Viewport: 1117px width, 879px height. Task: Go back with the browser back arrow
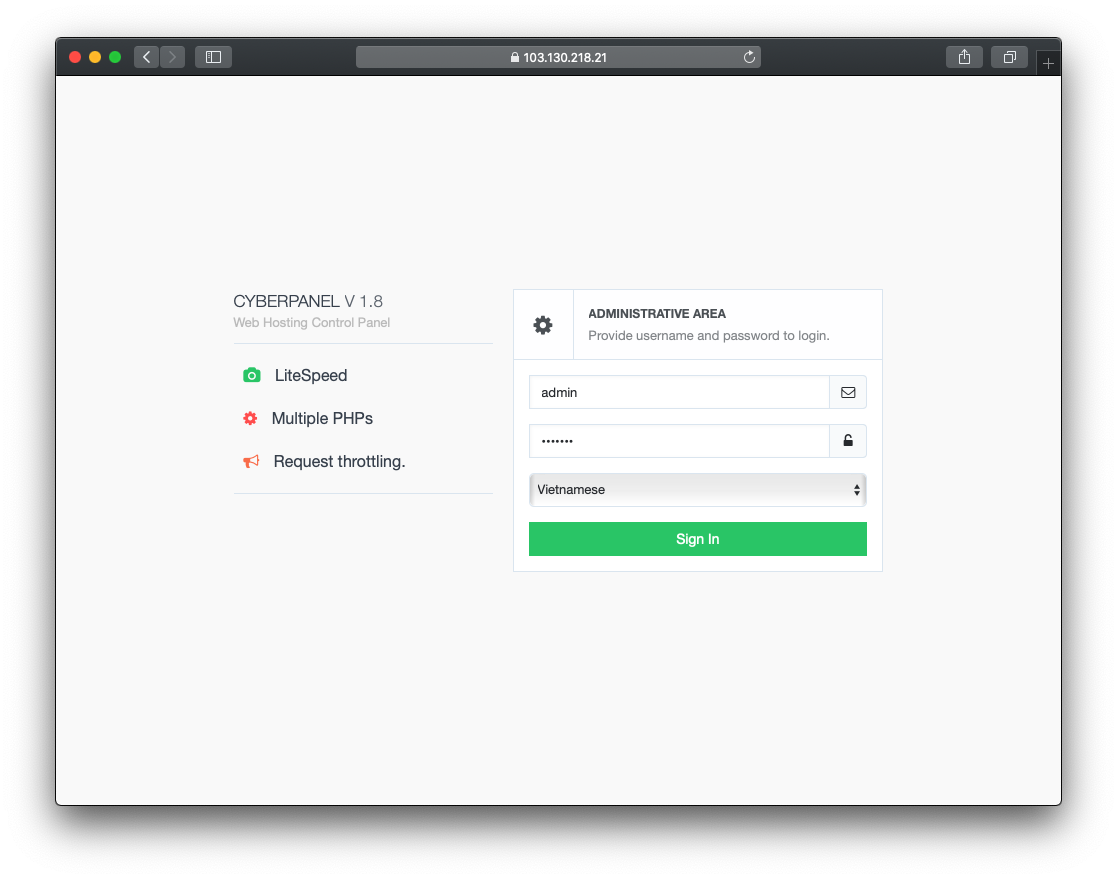(147, 57)
